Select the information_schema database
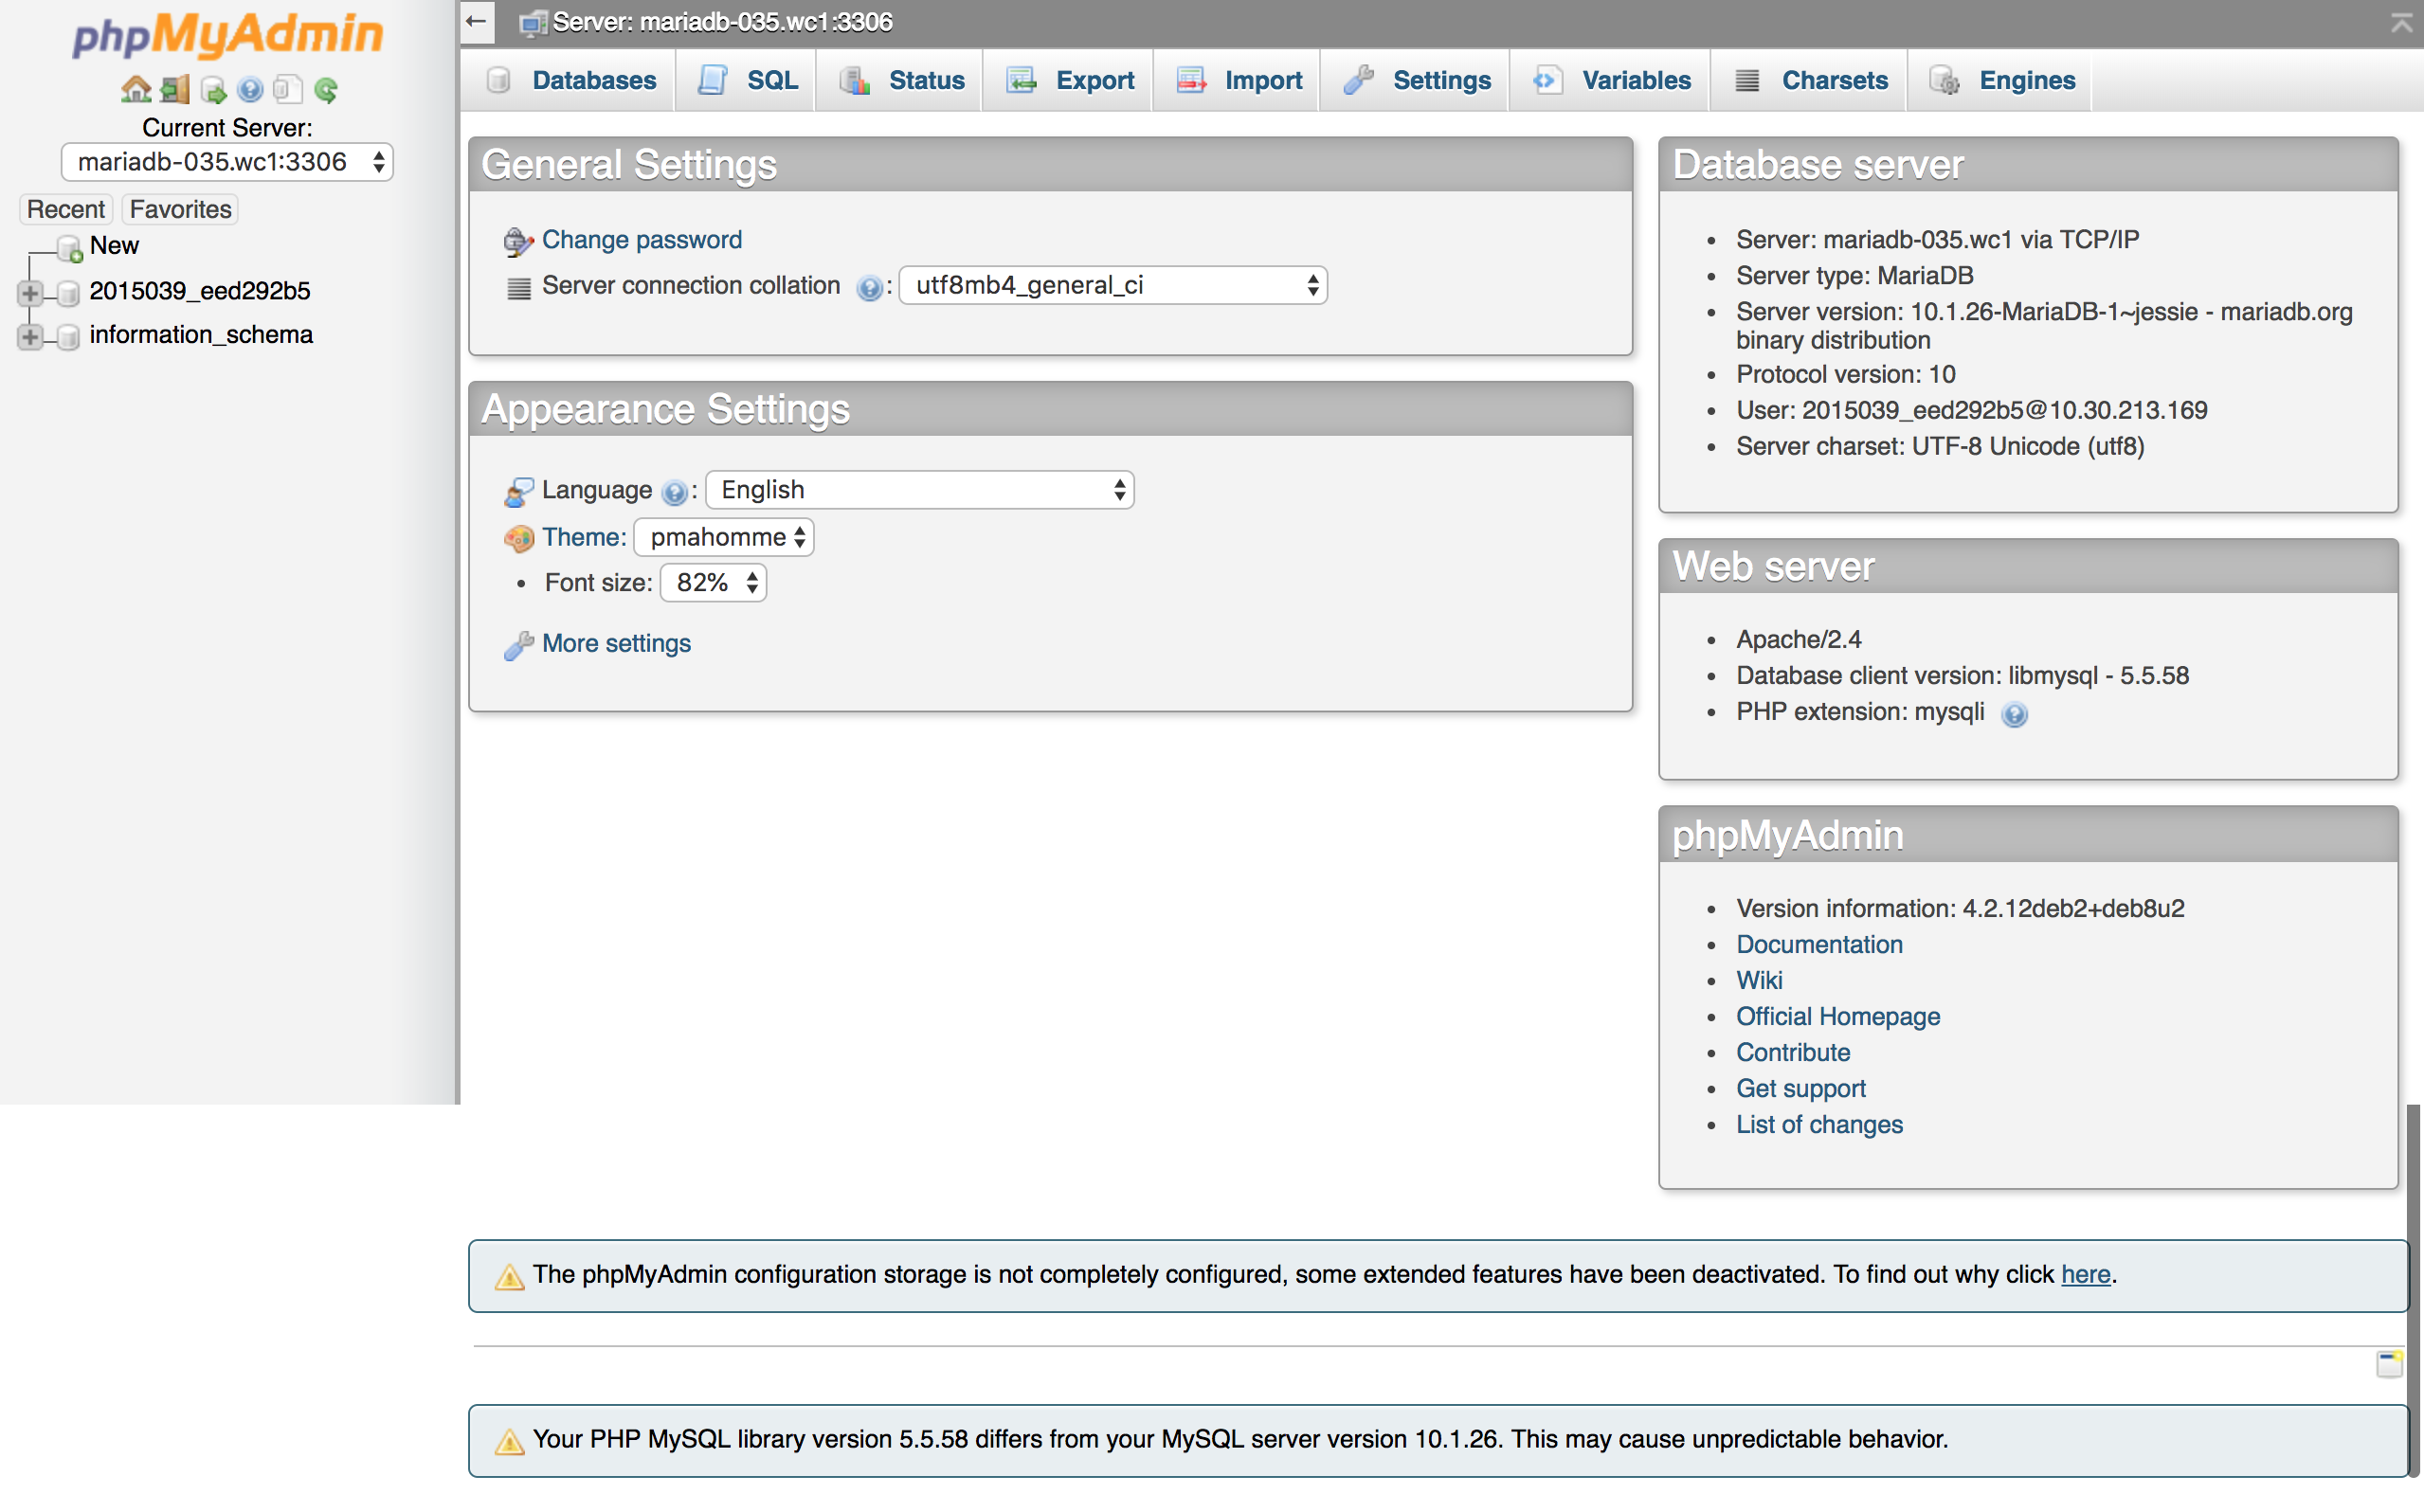Screen dimensions: 2424x1512 [200, 334]
